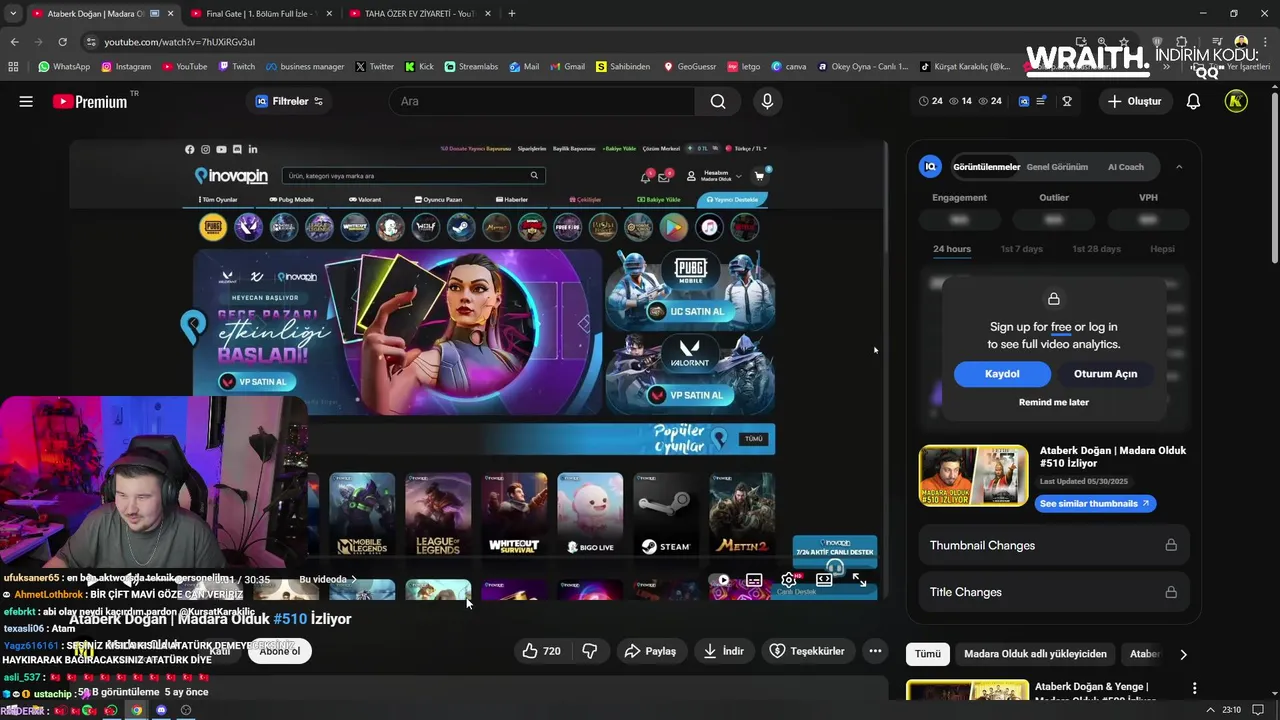Select the 1st 7 days range tab

[x=1021, y=249]
